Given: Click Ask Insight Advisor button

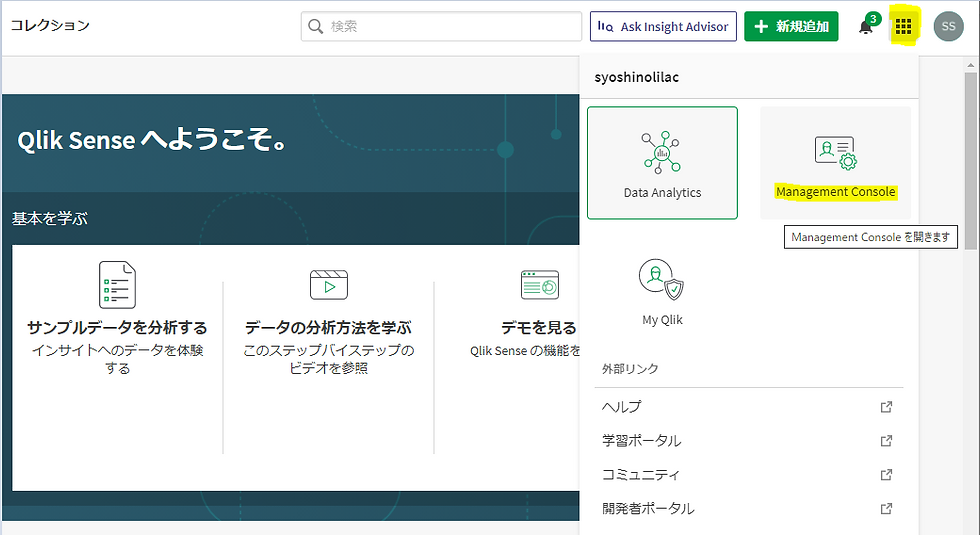Looking at the screenshot, I should pos(663,26).
